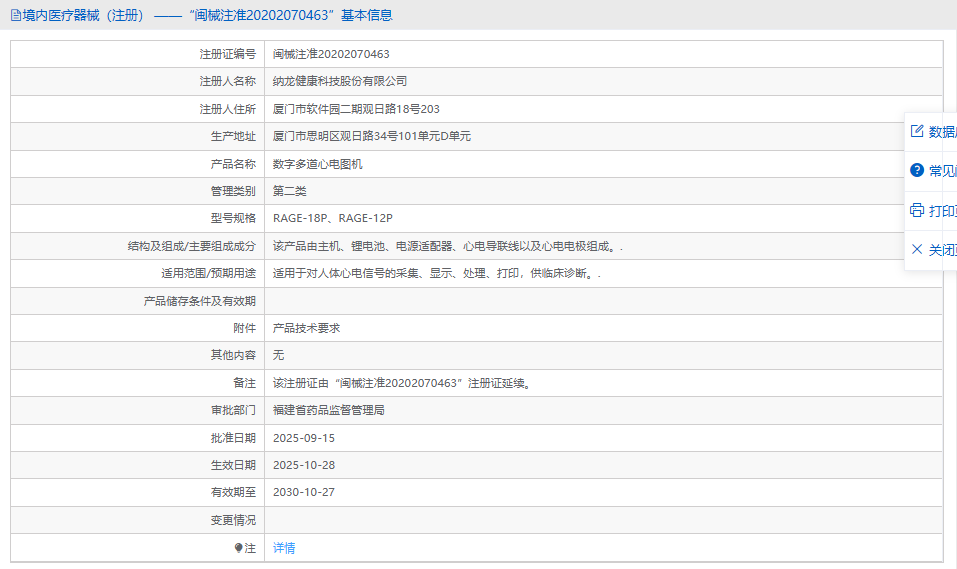This screenshot has width=957, height=569.
Task: Click the 注册人住所 row label
Action: 228,109
